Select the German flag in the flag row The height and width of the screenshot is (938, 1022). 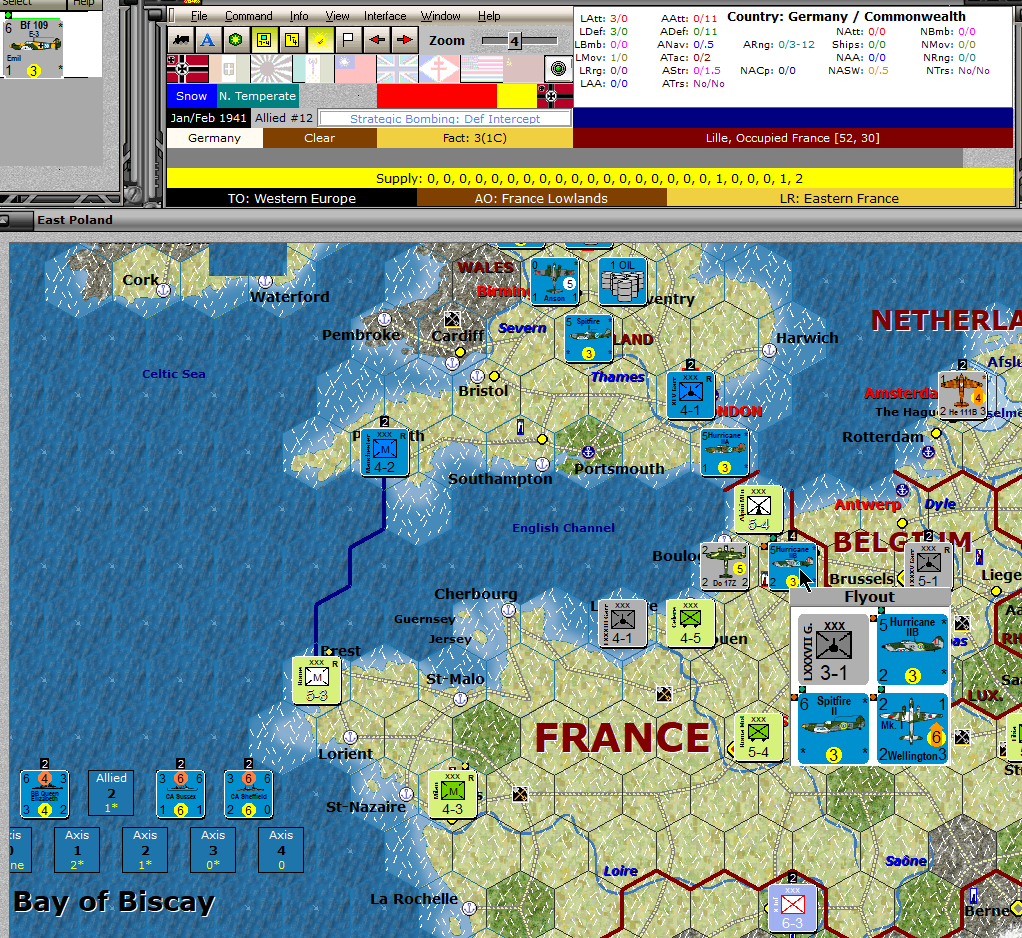[x=188, y=68]
